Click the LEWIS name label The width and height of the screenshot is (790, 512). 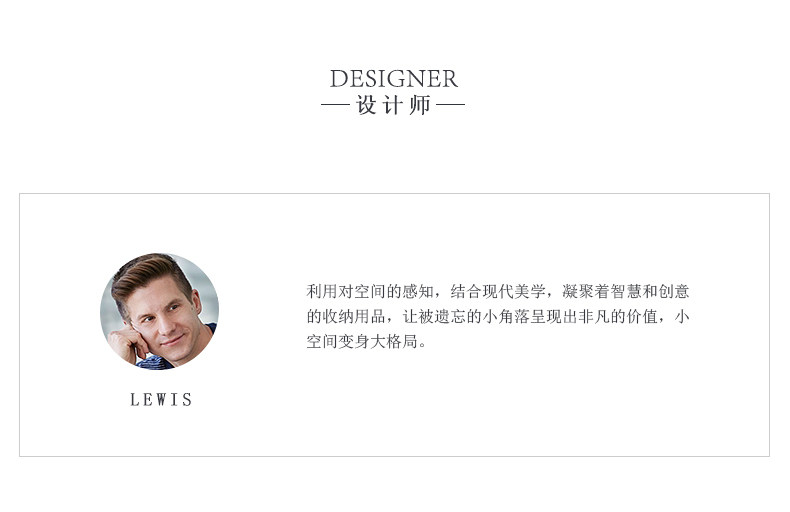coord(161,400)
